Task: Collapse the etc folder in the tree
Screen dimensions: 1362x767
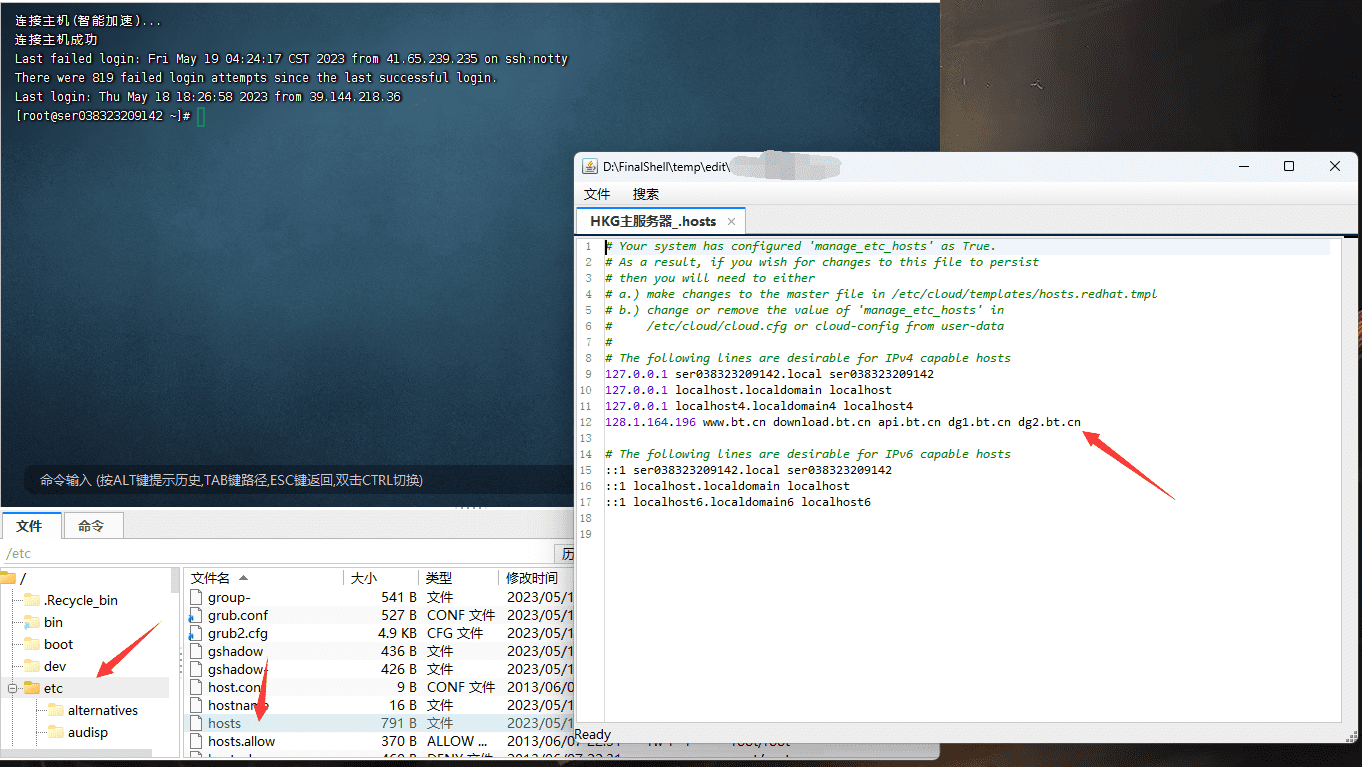Action: [x=14, y=688]
